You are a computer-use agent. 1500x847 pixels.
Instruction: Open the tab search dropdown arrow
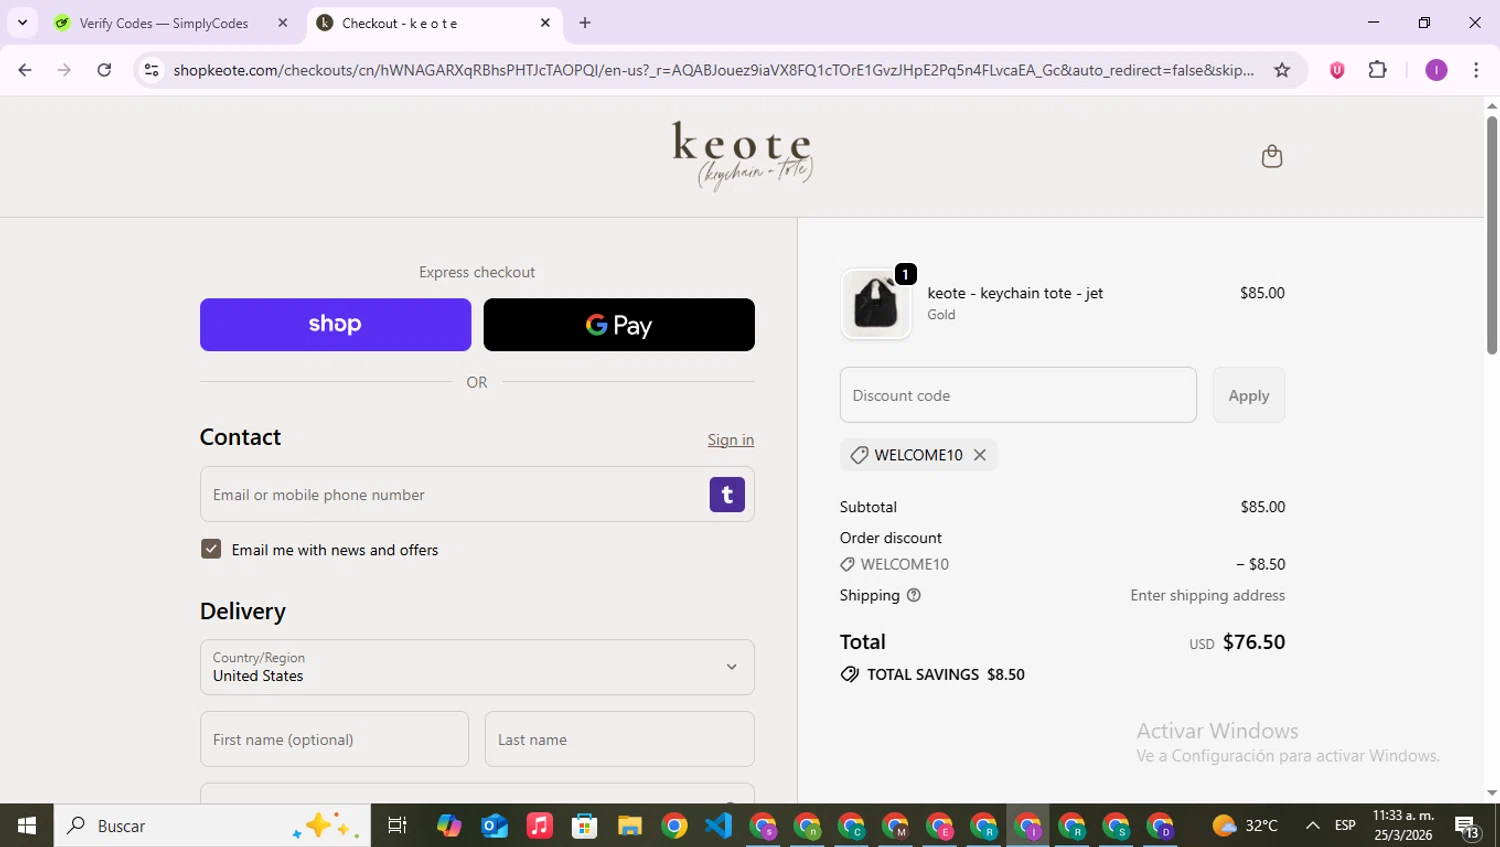(22, 23)
